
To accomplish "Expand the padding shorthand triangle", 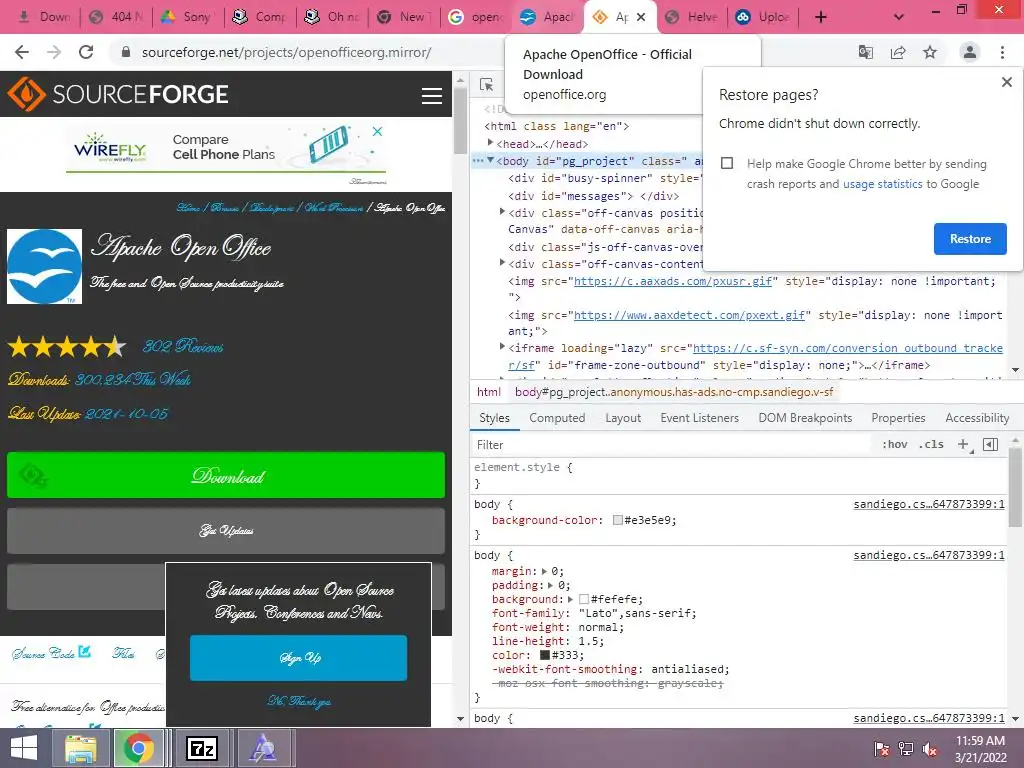I will 551,585.
